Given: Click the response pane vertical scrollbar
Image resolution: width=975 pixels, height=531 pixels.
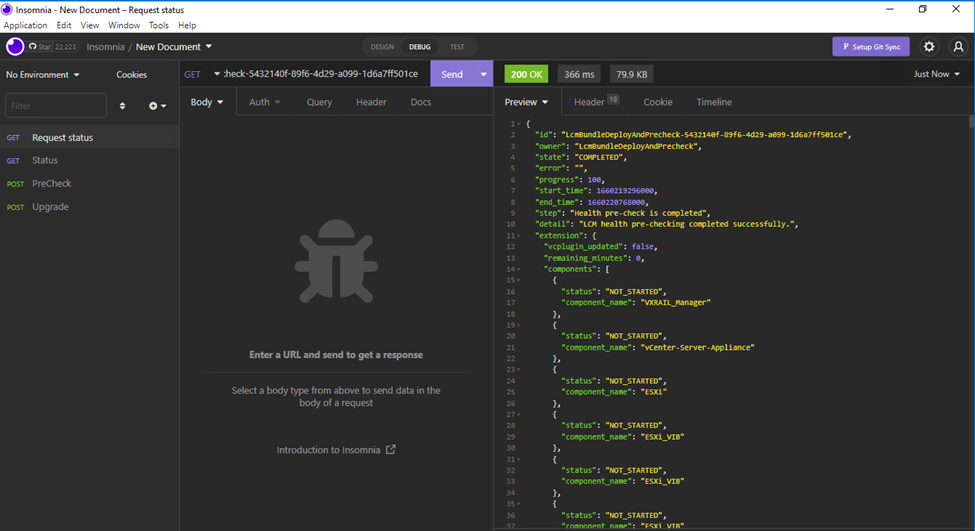Looking at the screenshot, I should click(969, 300).
